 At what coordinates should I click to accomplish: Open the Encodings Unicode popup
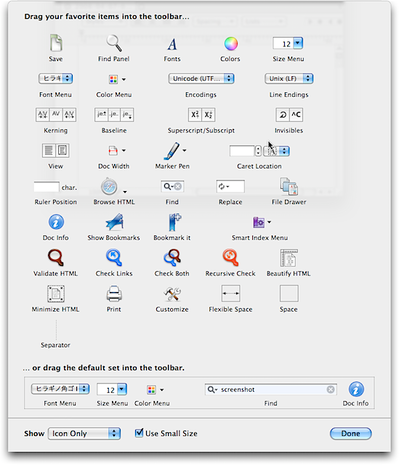click(201, 79)
